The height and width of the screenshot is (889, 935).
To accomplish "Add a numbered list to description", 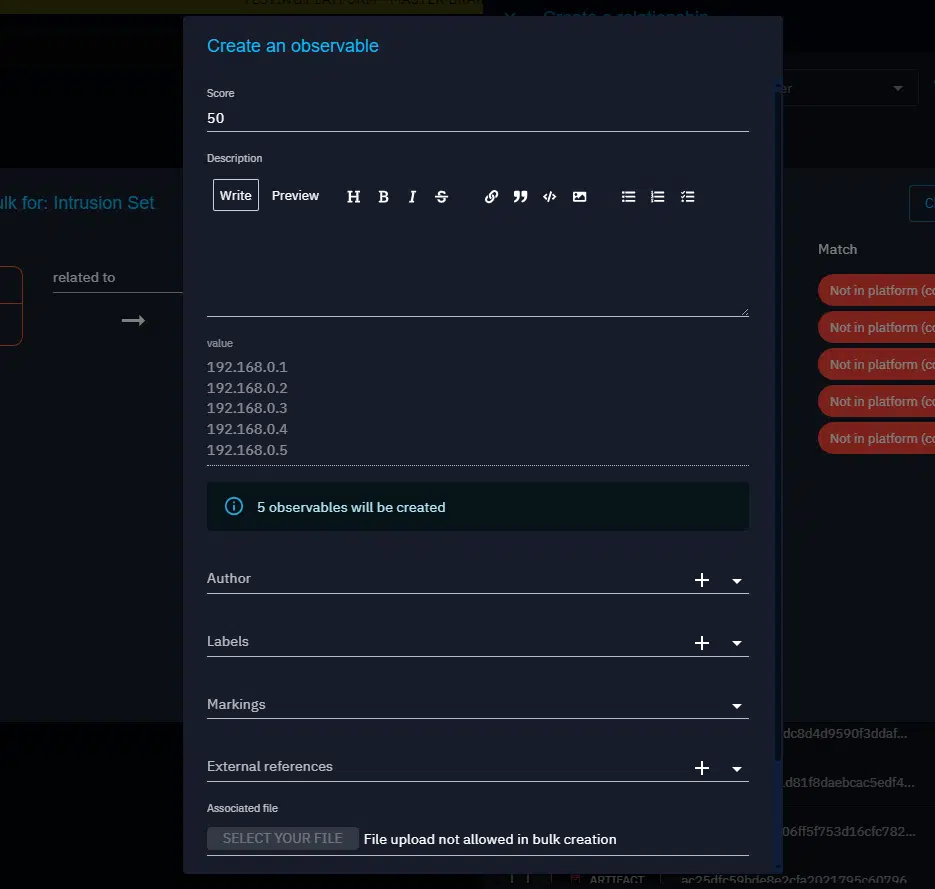I will click(657, 197).
